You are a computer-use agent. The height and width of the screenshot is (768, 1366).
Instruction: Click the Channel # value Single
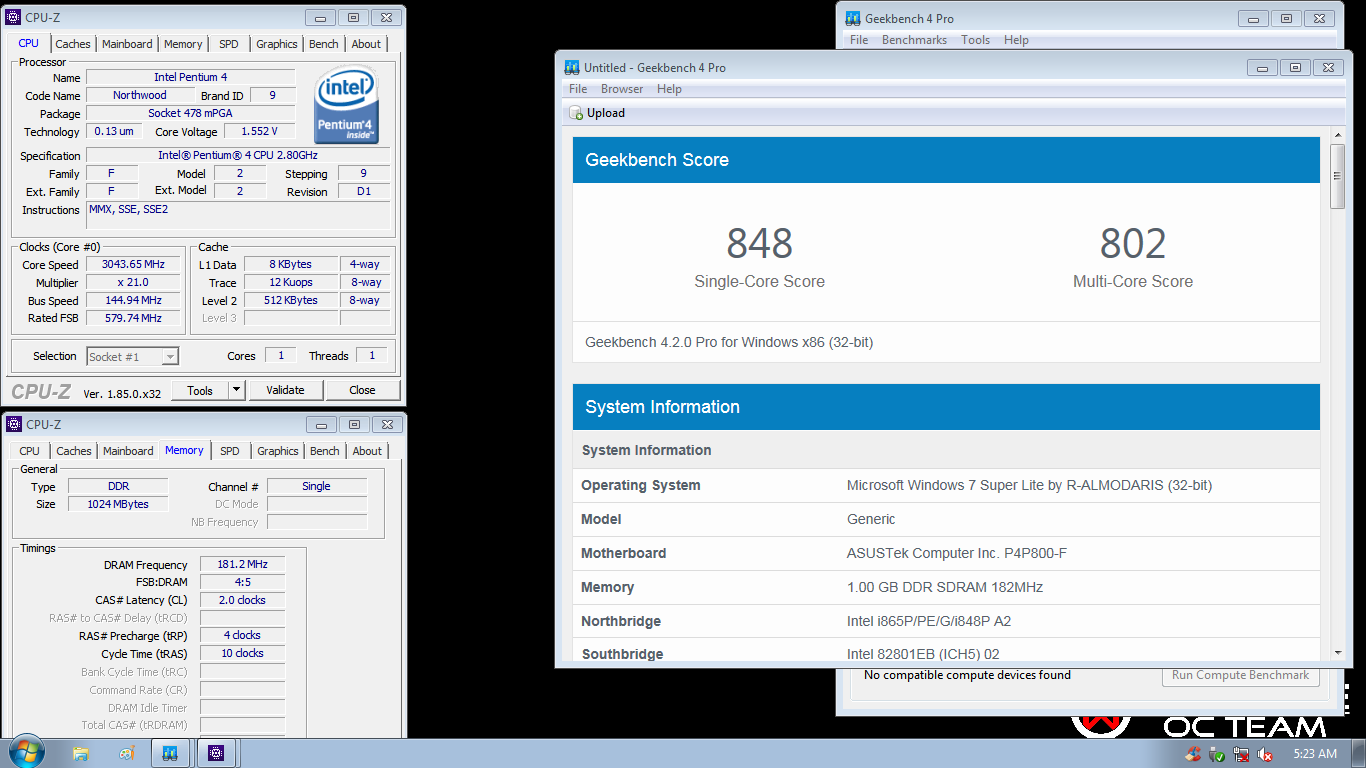[x=316, y=486]
